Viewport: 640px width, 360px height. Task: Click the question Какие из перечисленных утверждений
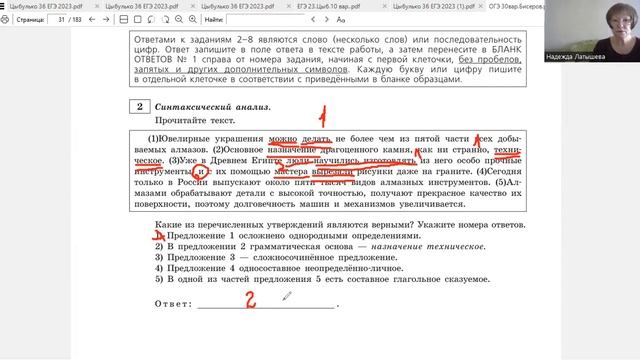point(340,225)
